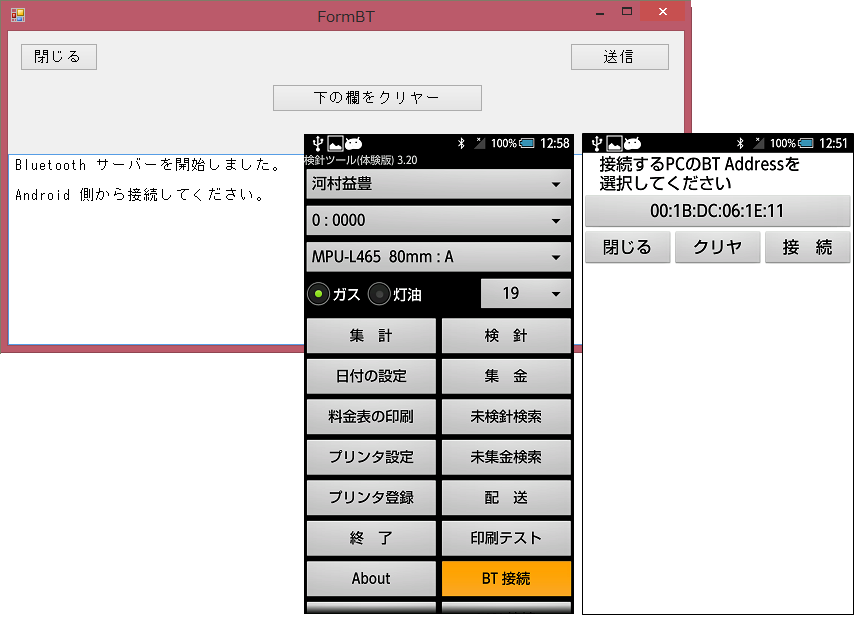Tap the 配 送 button
Viewport: 862px width, 623px height.
506,498
